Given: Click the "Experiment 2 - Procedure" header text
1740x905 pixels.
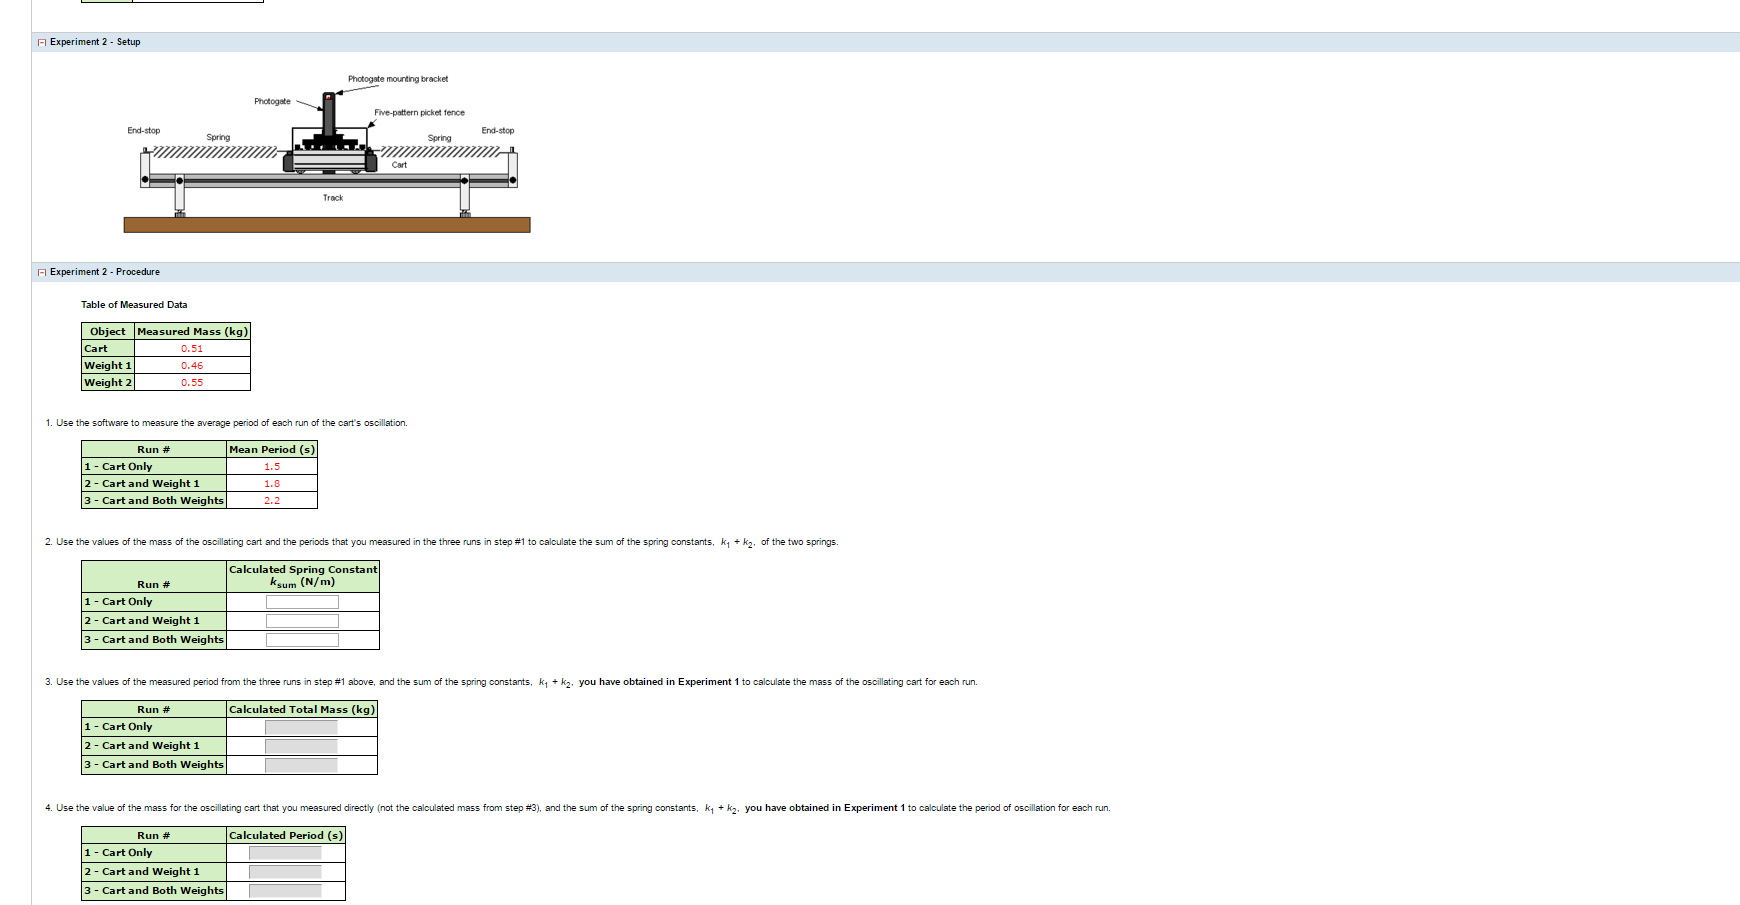Looking at the screenshot, I should [x=105, y=272].
